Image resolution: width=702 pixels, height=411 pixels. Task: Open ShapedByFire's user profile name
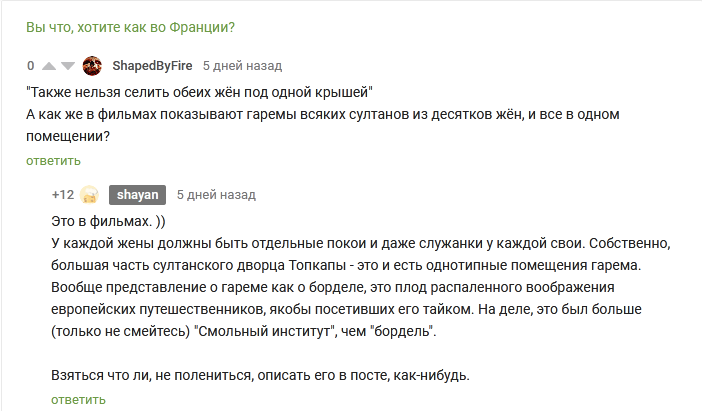(x=152, y=66)
